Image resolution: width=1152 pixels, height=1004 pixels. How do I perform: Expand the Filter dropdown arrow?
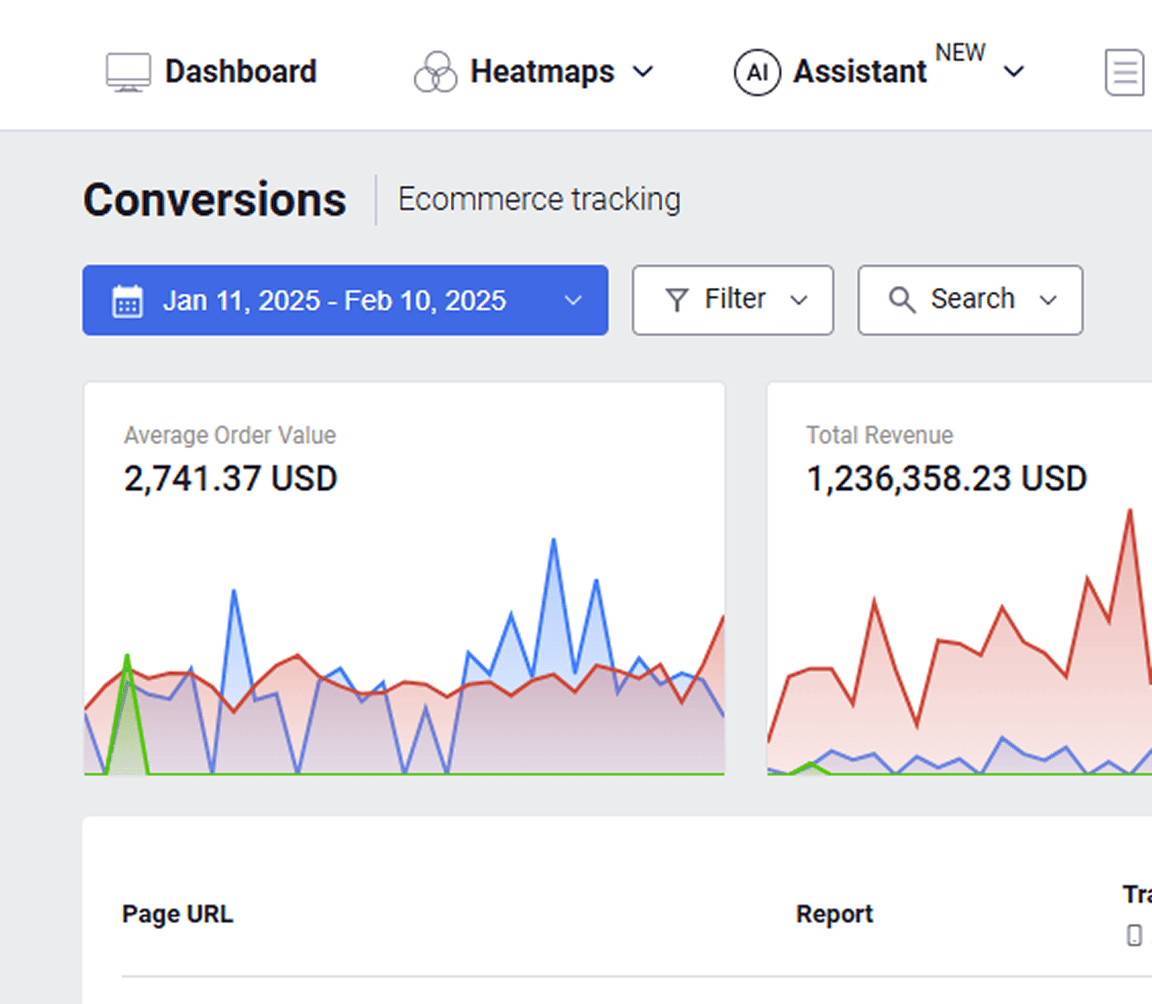coord(799,300)
